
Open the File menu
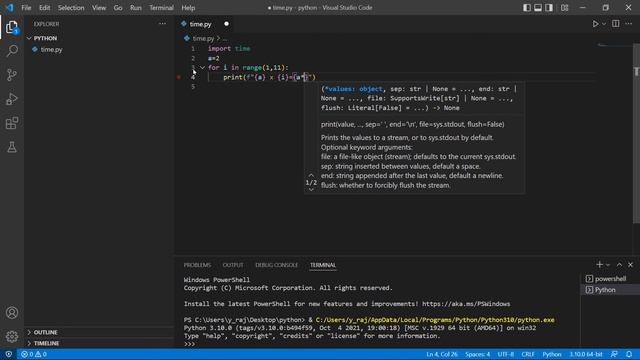[26, 8]
